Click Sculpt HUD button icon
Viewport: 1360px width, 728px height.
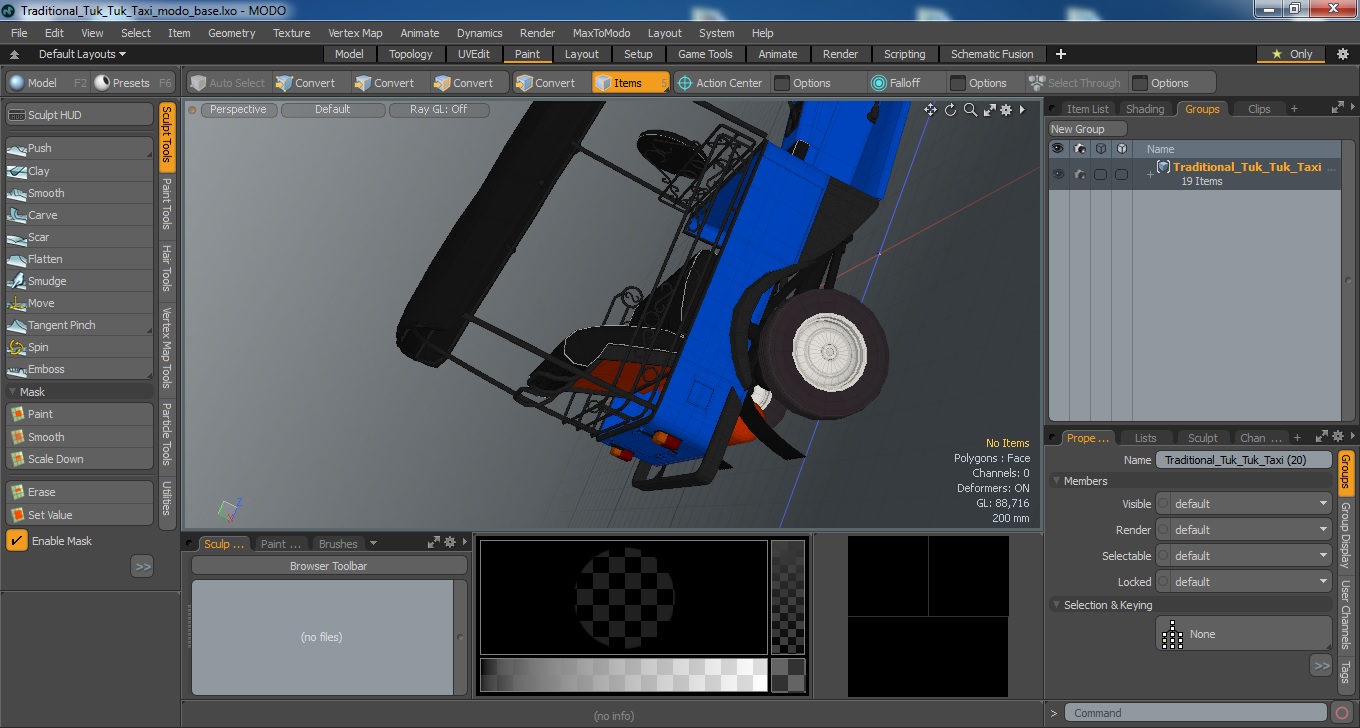click(17, 115)
